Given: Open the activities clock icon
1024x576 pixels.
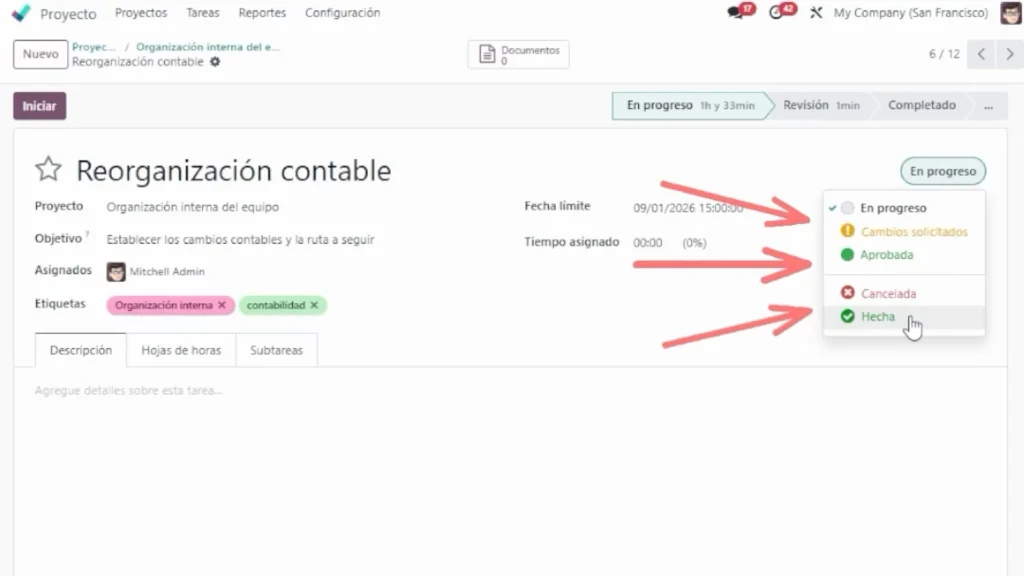Looking at the screenshot, I should (x=778, y=13).
